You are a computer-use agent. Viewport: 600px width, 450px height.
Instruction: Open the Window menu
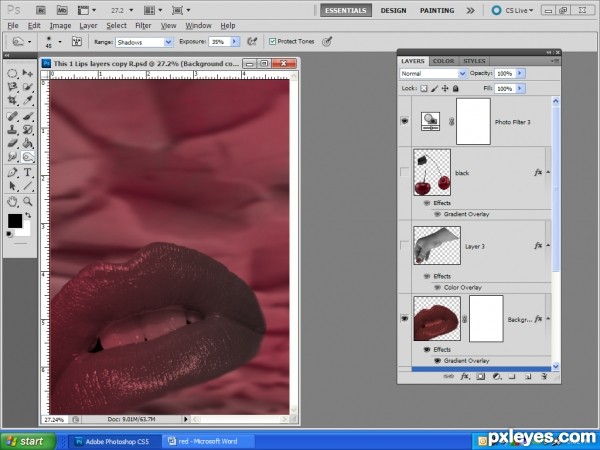coord(198,26)
